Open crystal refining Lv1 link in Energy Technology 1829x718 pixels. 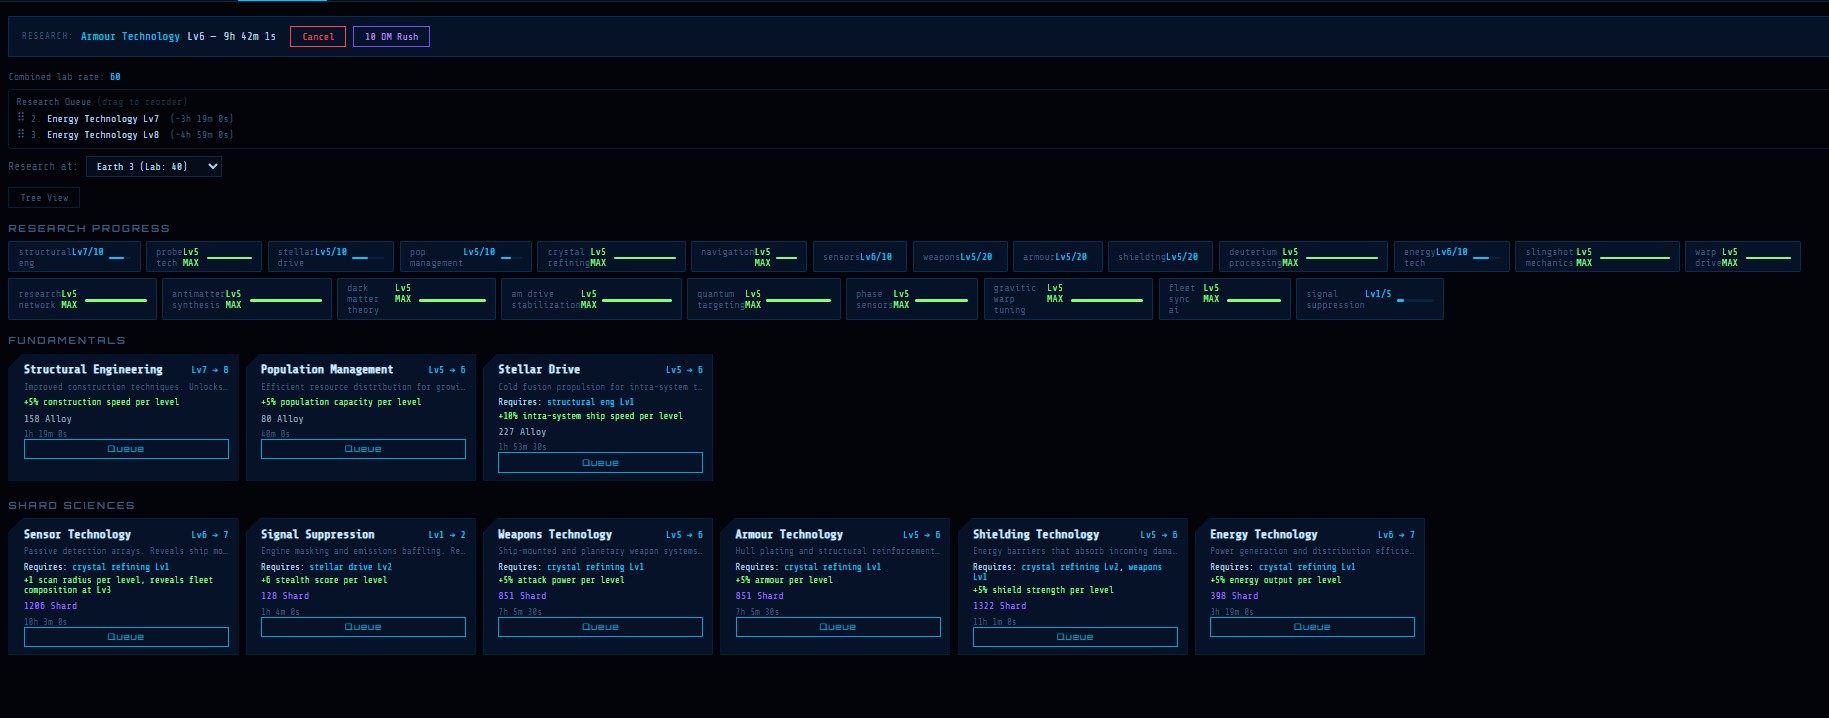coord(1307,567)
